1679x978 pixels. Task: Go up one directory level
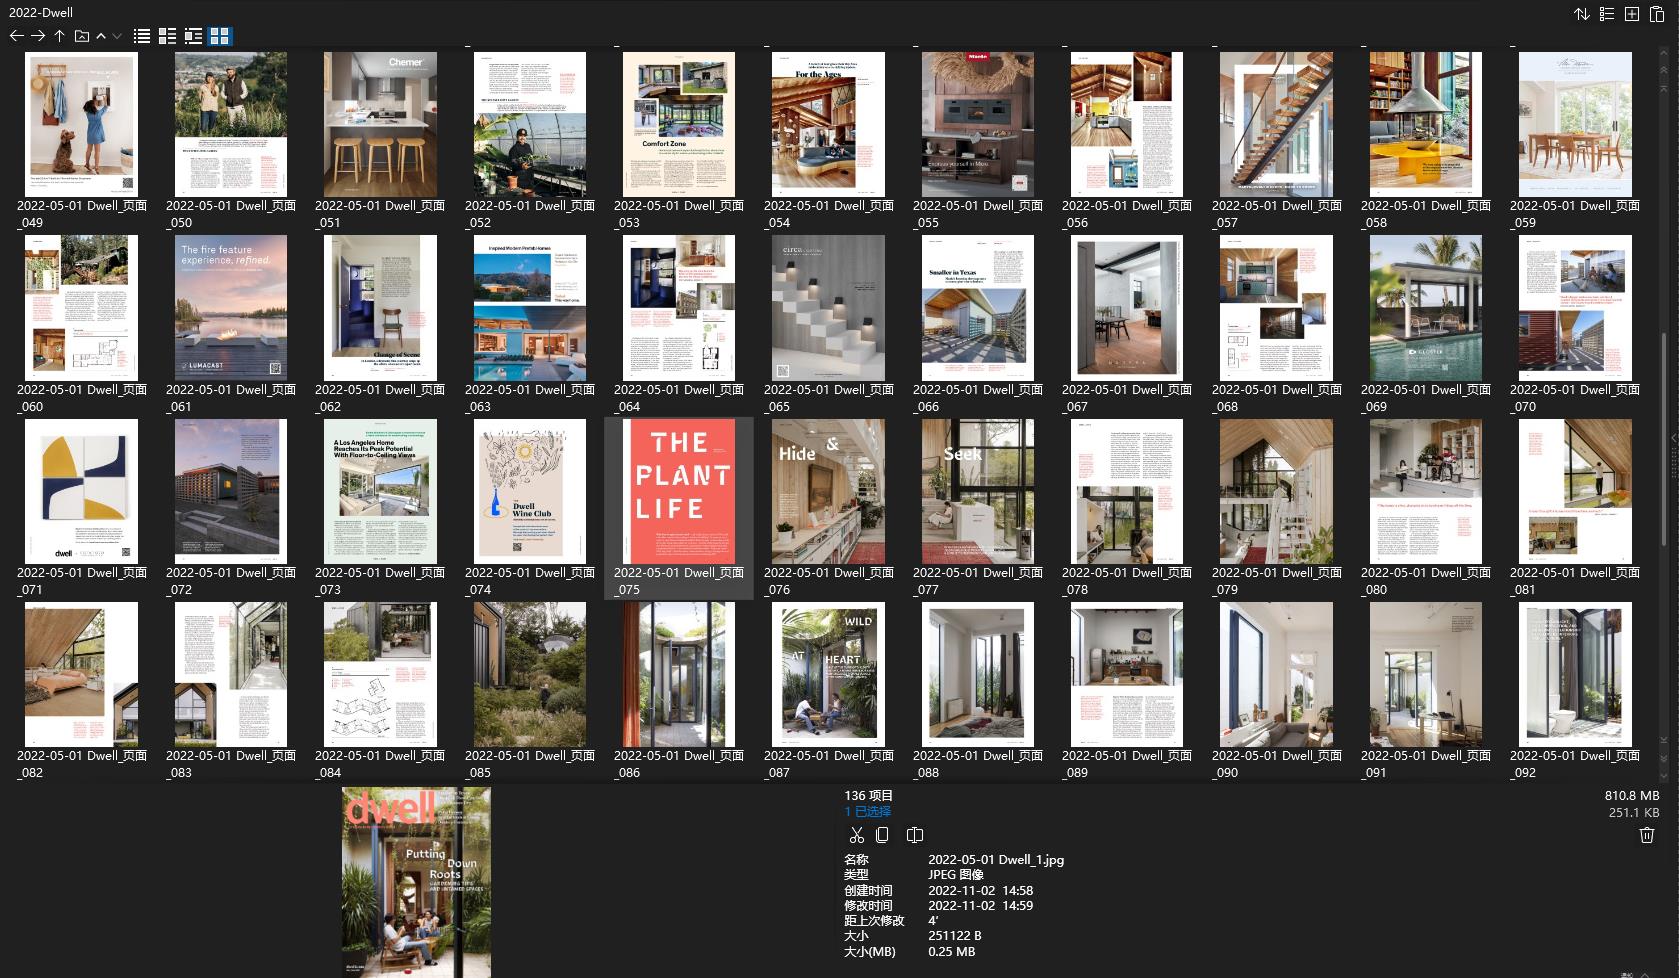[x=59, y=36]
